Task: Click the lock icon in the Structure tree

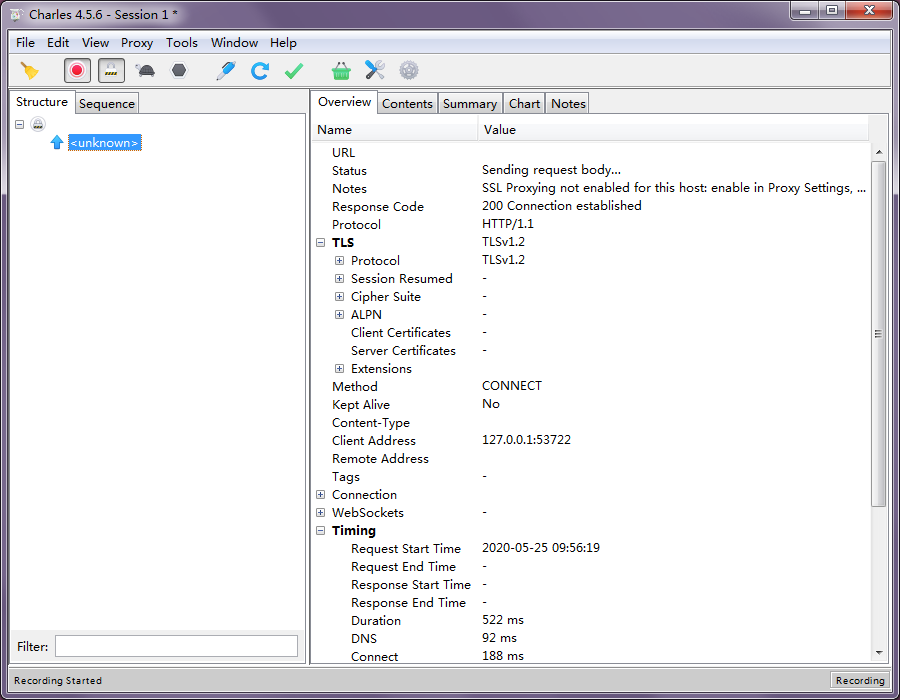Action: [37, 124]
